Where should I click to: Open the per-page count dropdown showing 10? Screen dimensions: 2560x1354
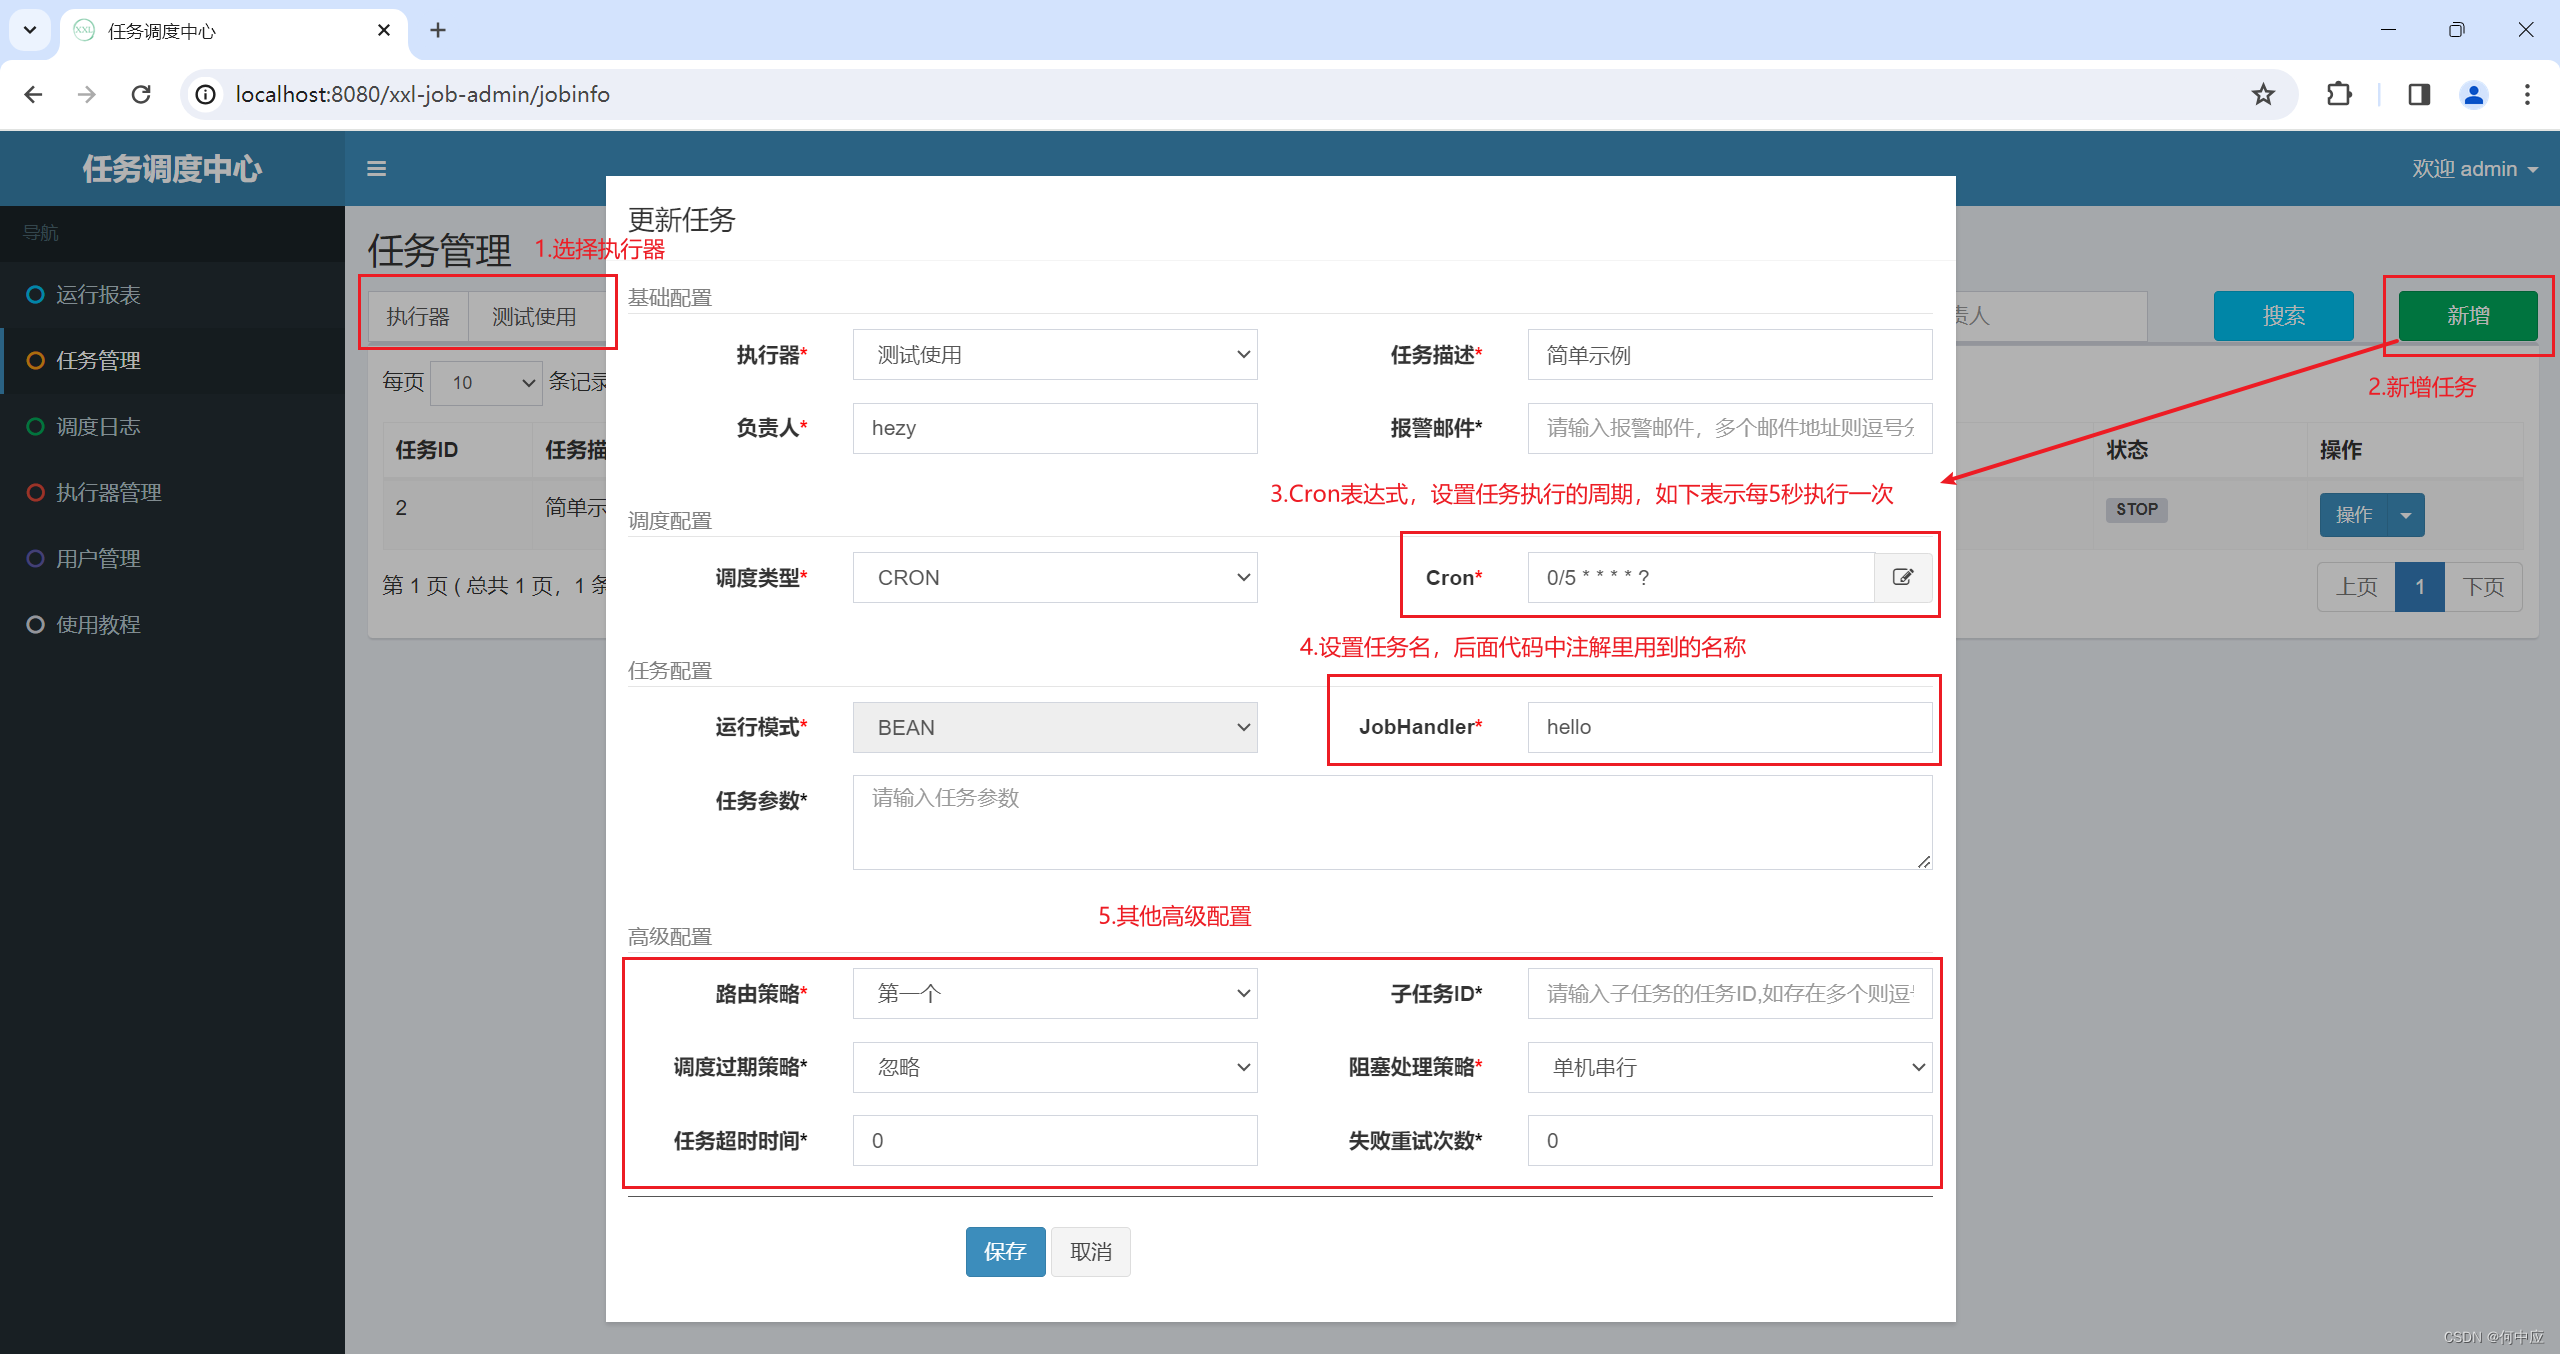[486, 382]
